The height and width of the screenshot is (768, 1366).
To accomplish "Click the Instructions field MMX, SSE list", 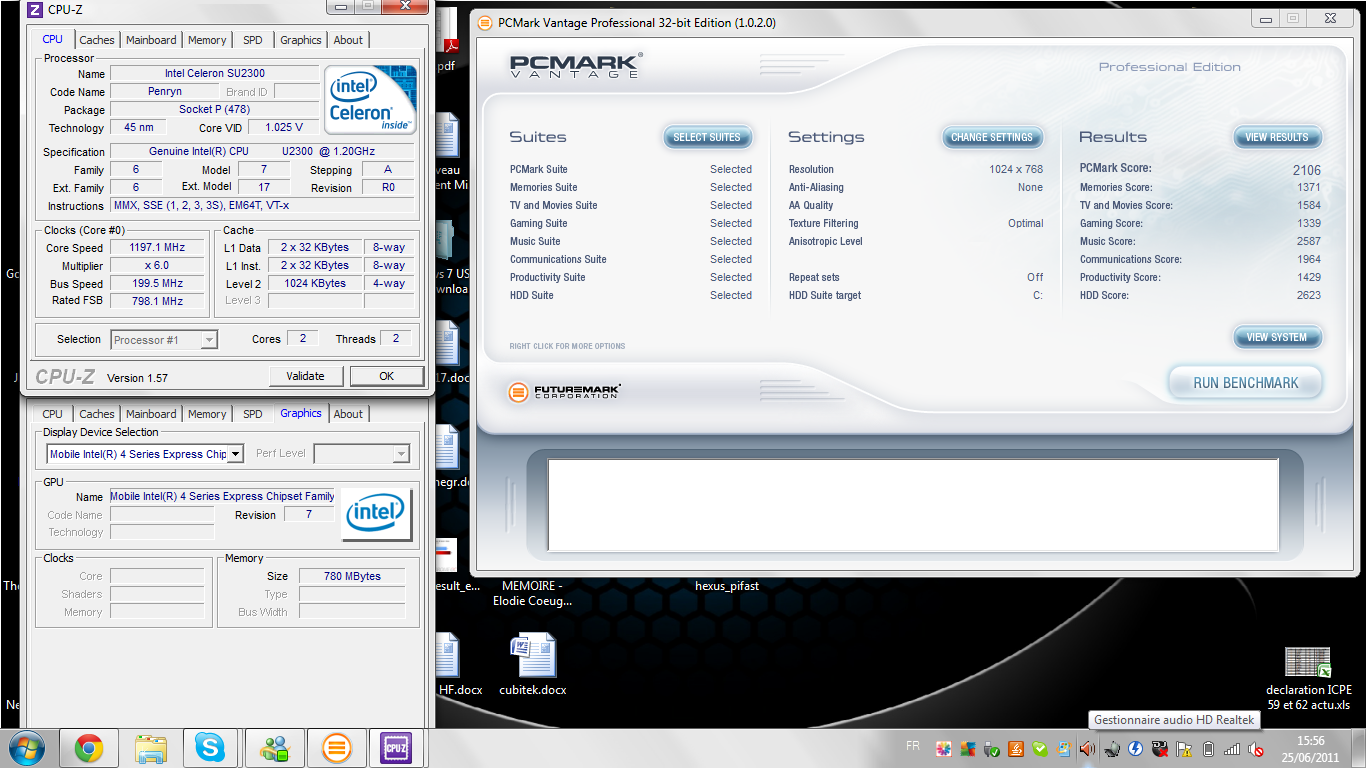I will click(x=262, y=206).
